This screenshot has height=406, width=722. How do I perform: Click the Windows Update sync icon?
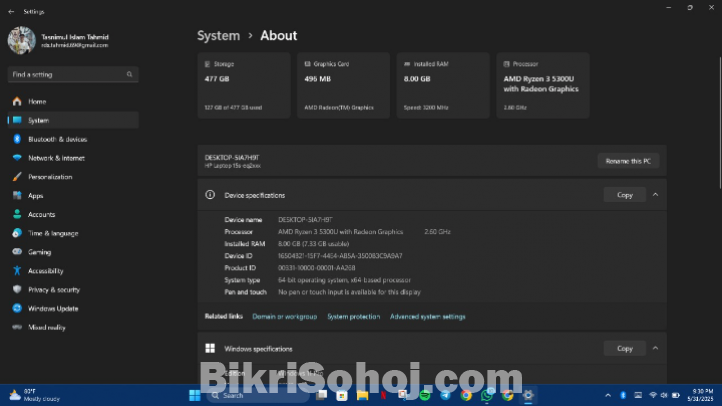[x=17, y=308]
